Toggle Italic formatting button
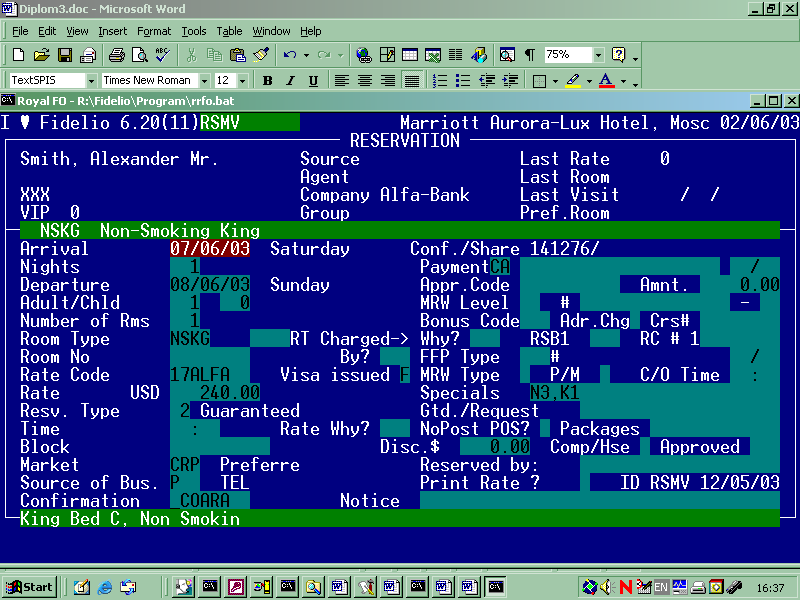This screenshot has width=800, height=600. point(290,81)
